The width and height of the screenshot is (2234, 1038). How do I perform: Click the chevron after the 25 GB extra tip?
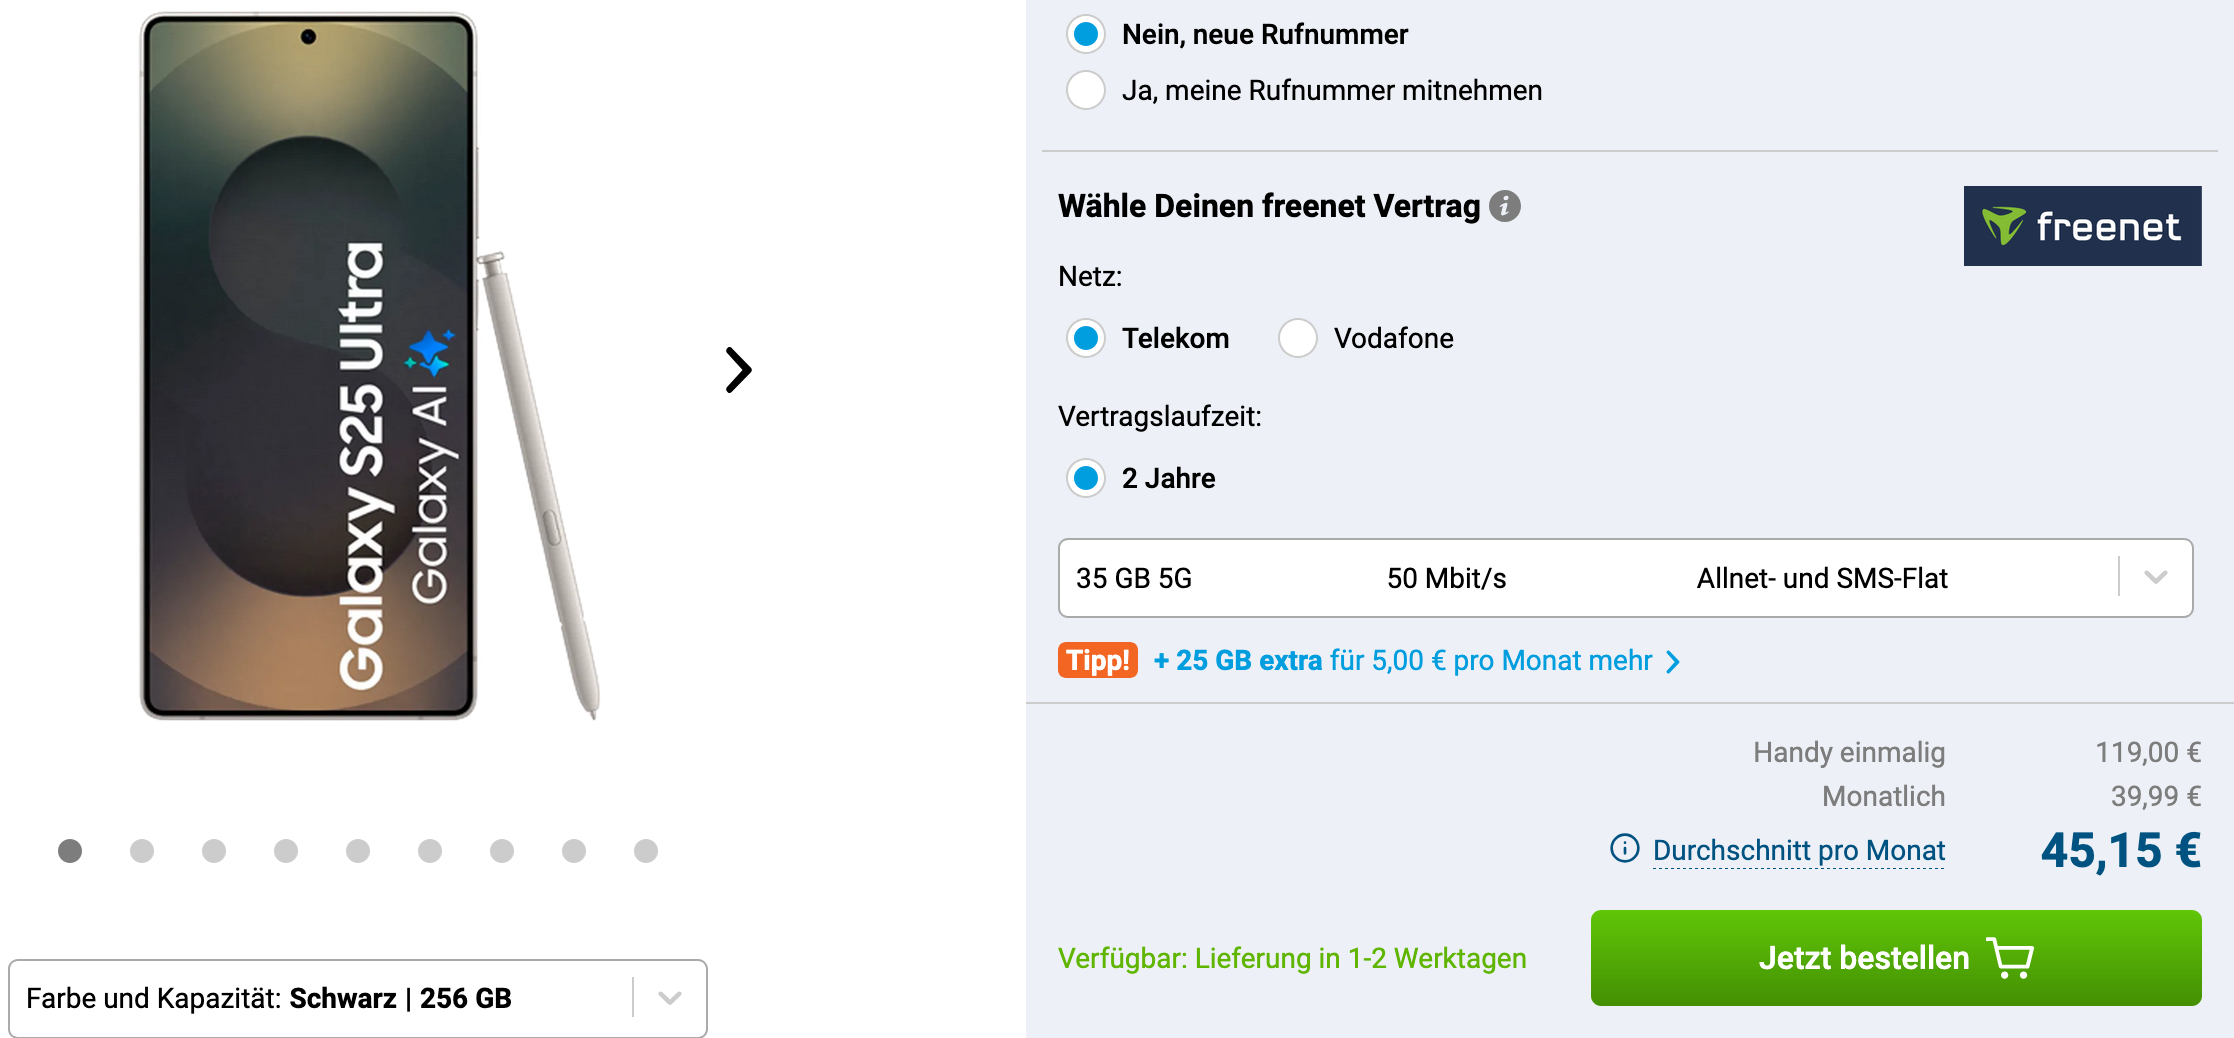tap(1673, 662)
